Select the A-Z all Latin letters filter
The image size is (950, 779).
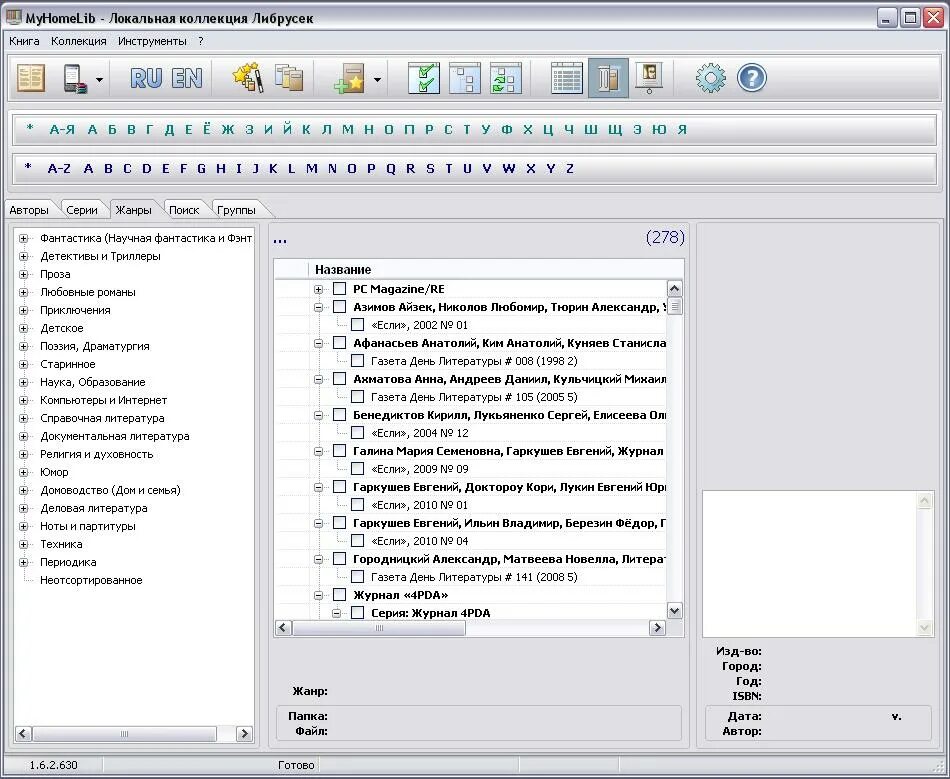[x=59, y=168]
